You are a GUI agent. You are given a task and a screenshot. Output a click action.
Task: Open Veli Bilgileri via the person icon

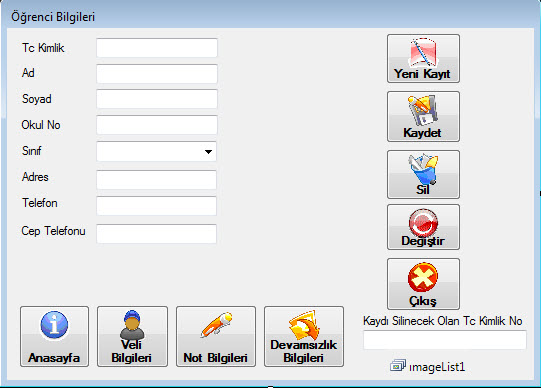(132, 325)
